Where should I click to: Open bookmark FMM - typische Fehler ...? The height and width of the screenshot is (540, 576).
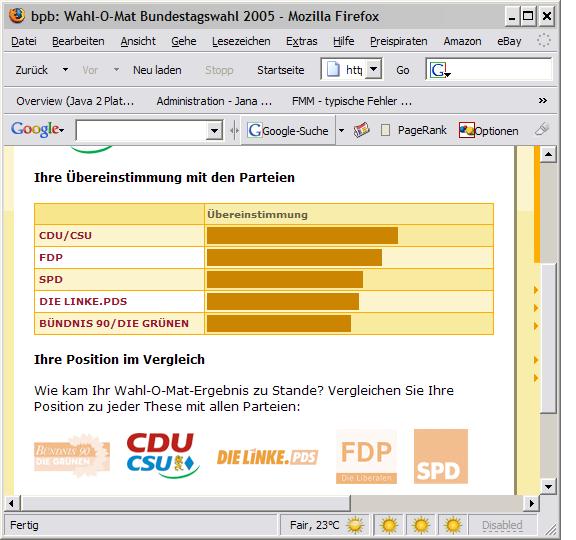tap(352, 101)
